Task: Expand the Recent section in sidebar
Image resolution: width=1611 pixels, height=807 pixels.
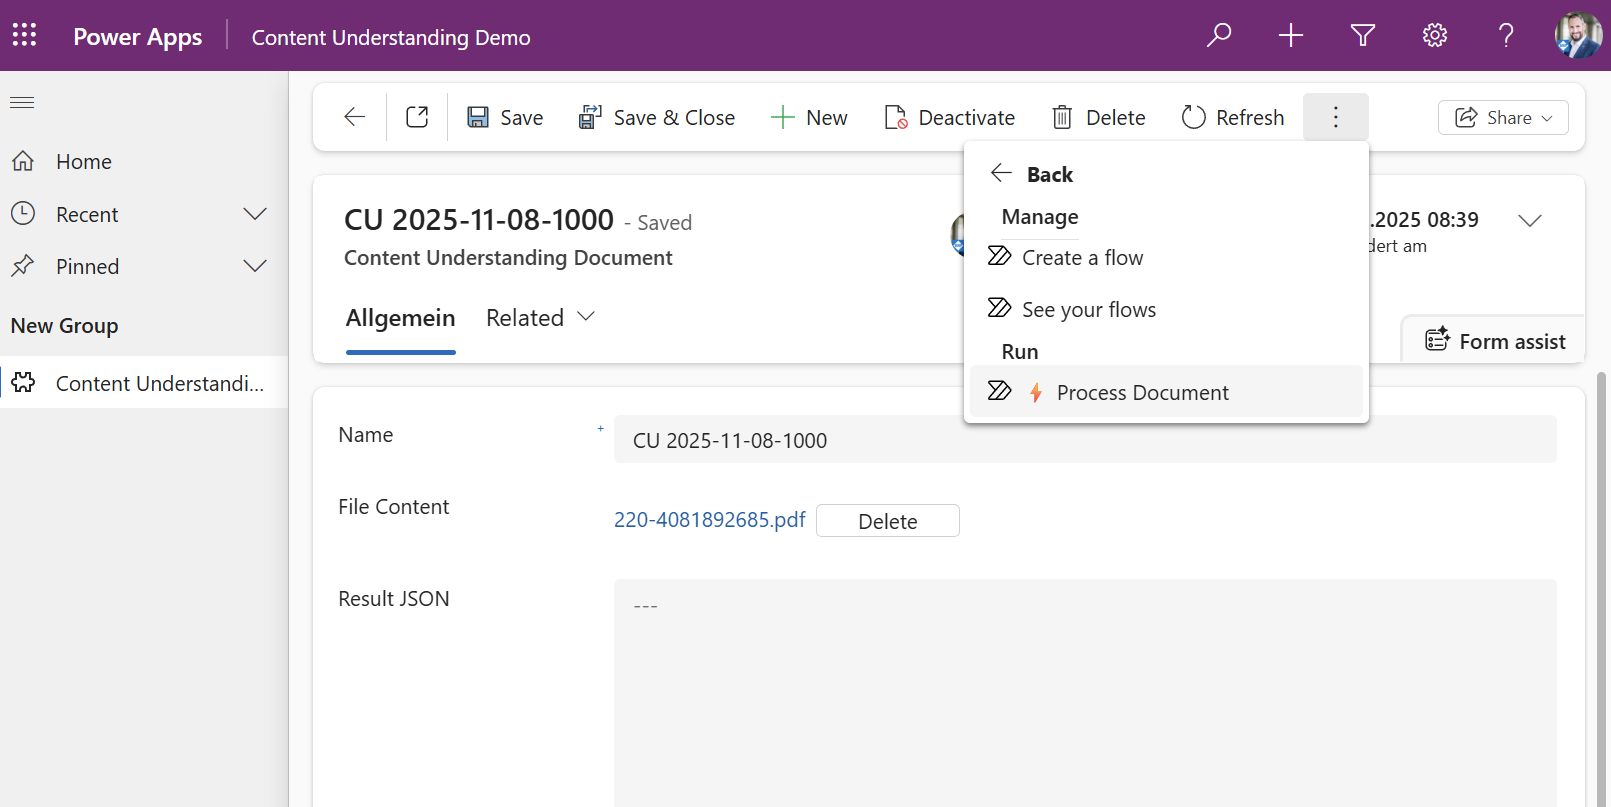Action: 255,214
